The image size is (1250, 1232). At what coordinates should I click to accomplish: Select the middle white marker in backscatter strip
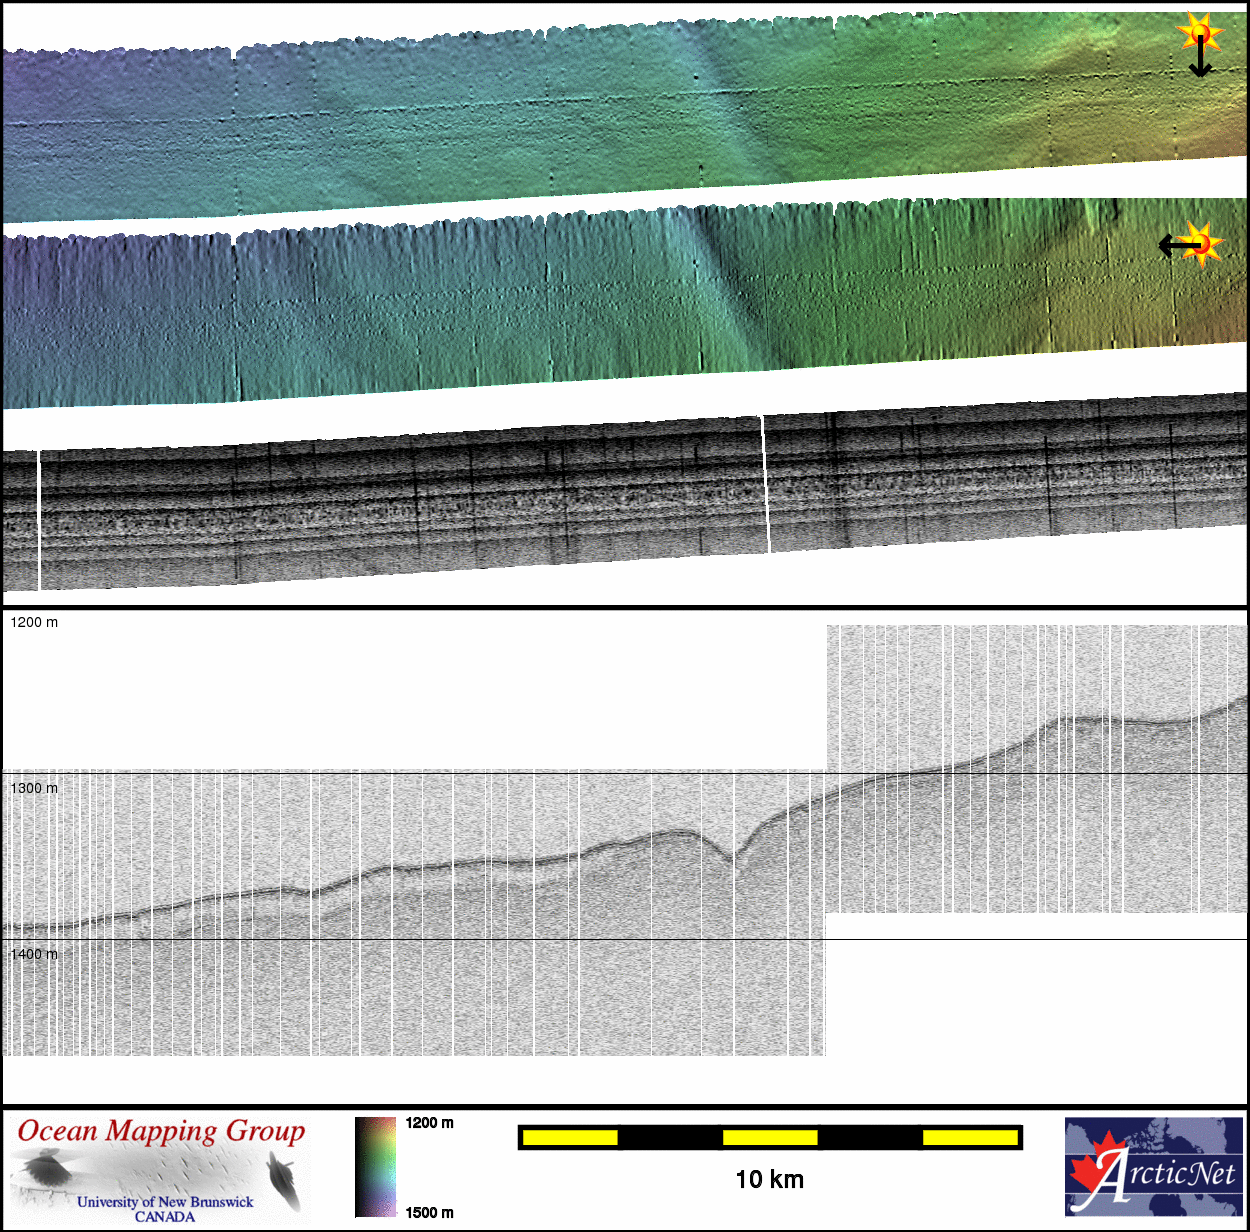(766, 485)
